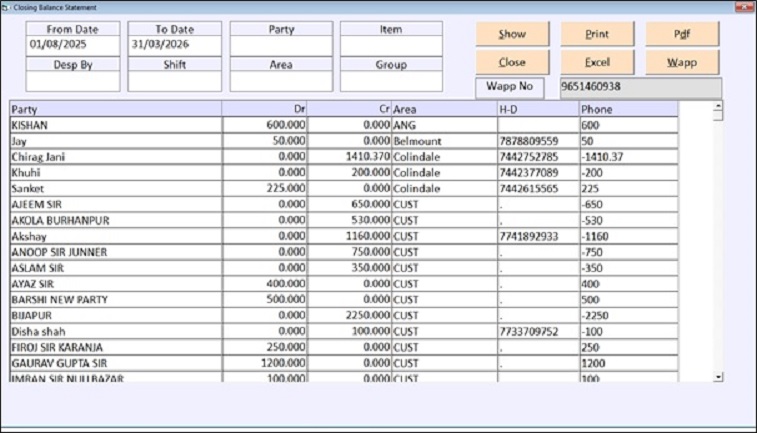Click the window title bar icon

tap(5, 7)
